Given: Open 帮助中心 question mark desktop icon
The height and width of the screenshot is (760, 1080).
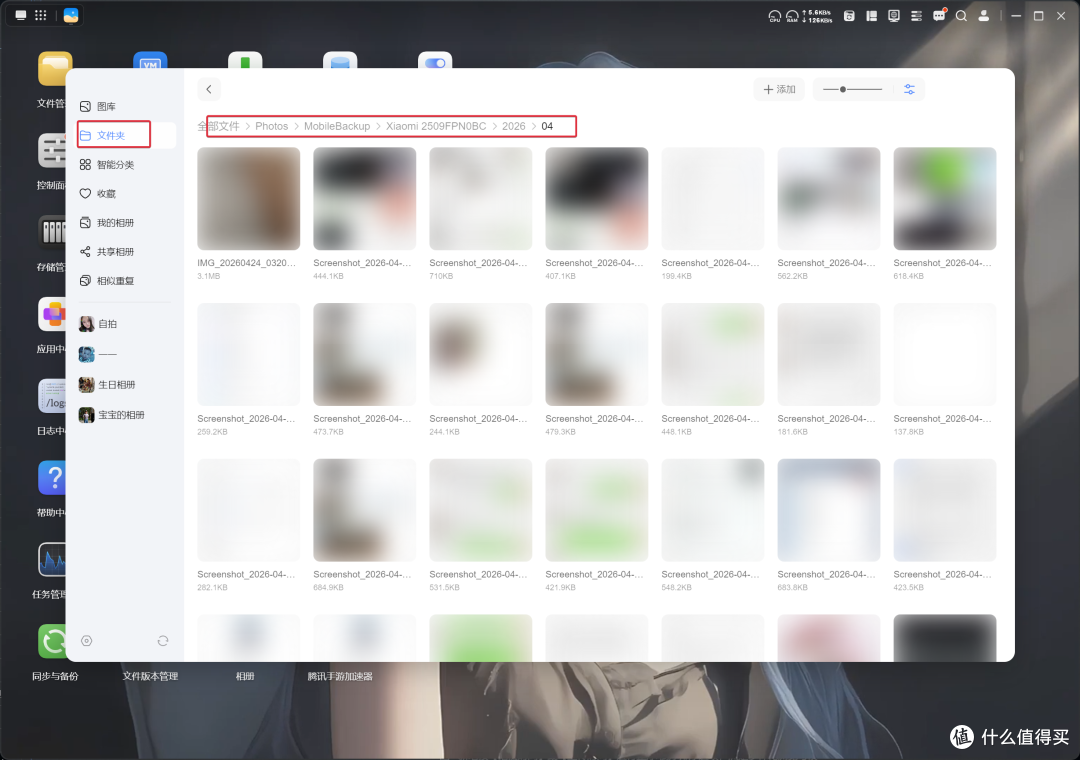Looking at the screenshot, I should click(52, 477).
